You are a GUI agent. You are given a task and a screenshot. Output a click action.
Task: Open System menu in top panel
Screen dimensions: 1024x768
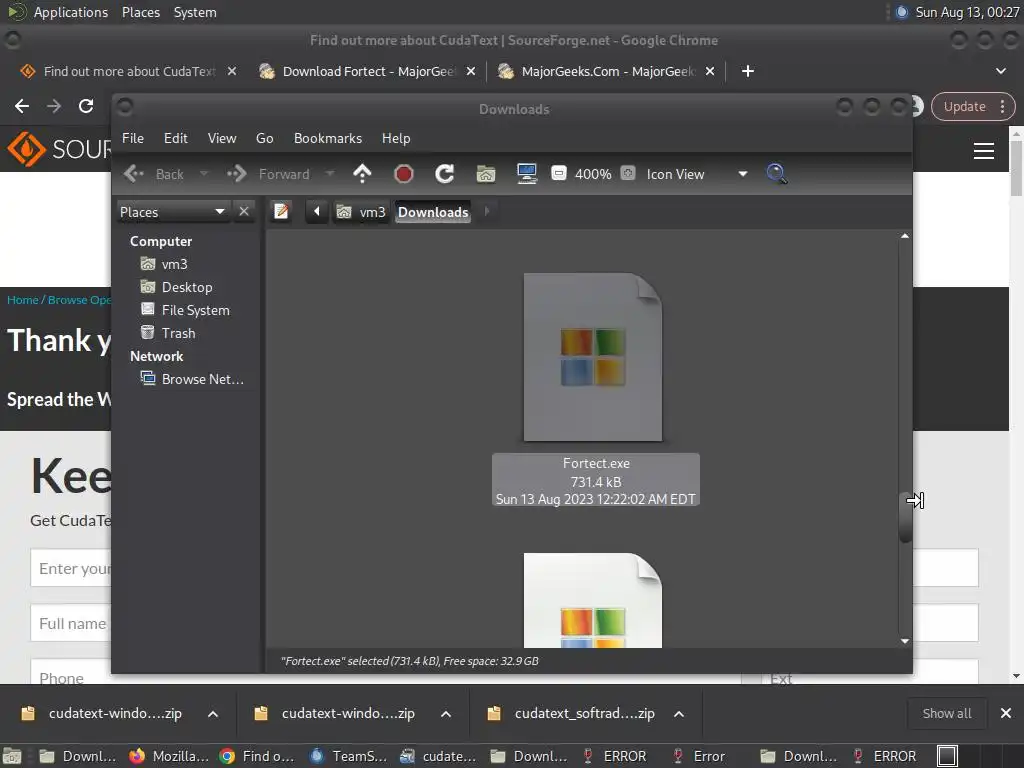coord(195,12)
